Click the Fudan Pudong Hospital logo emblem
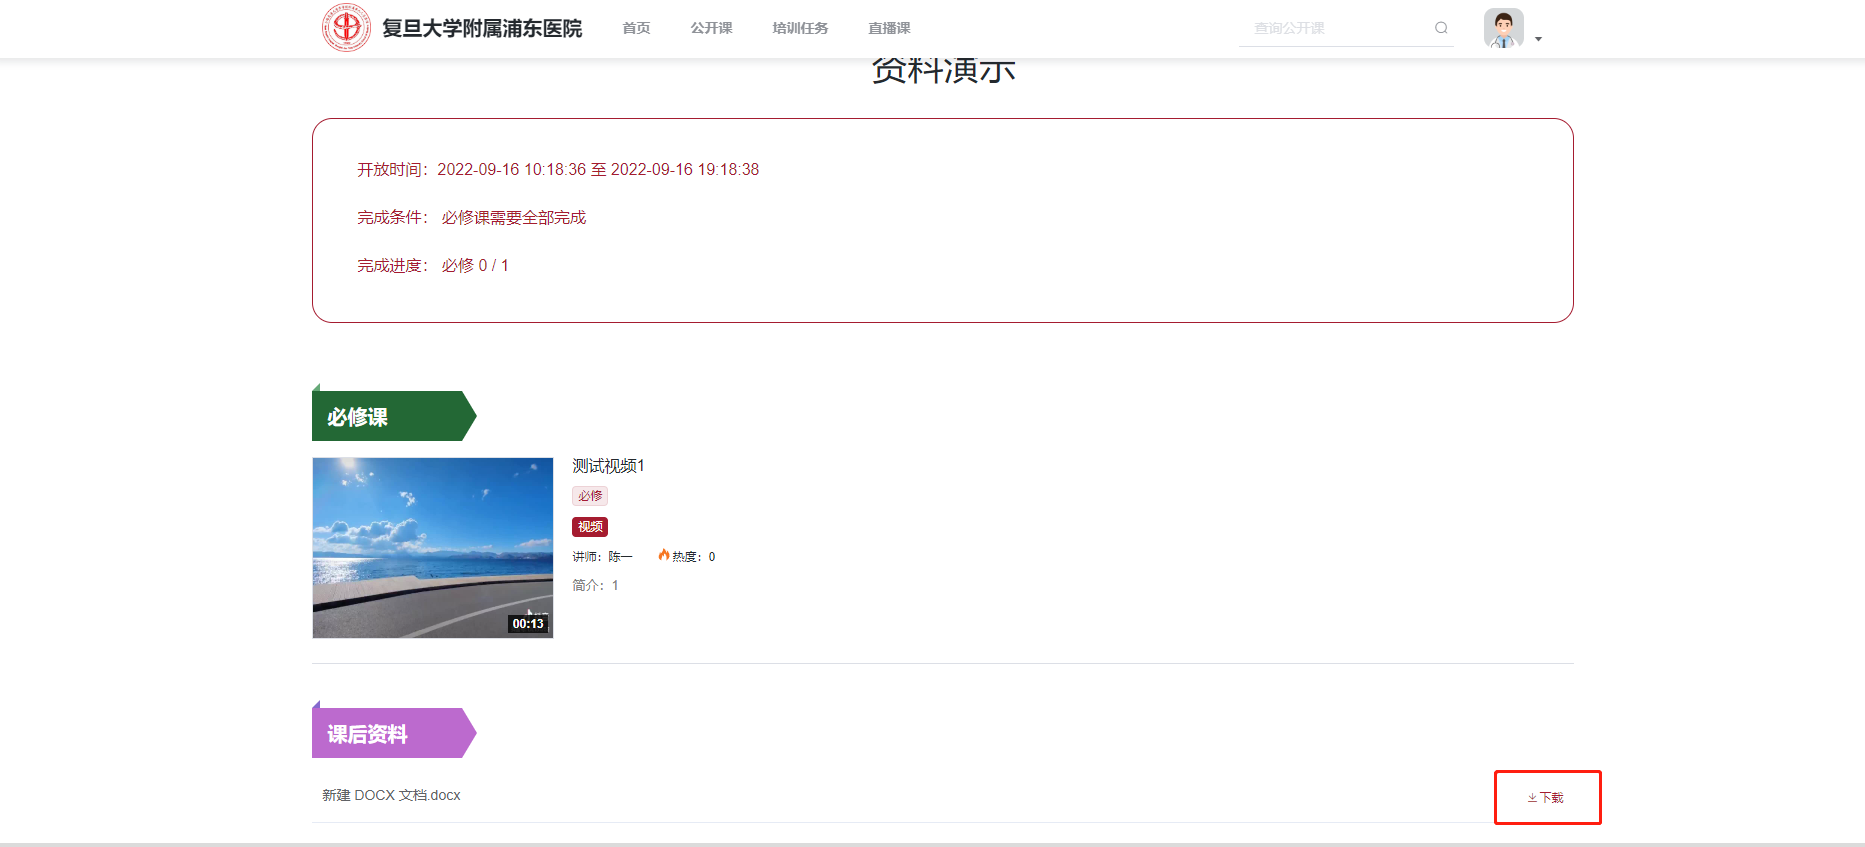Screen dimensions: 1865x847 346,27
